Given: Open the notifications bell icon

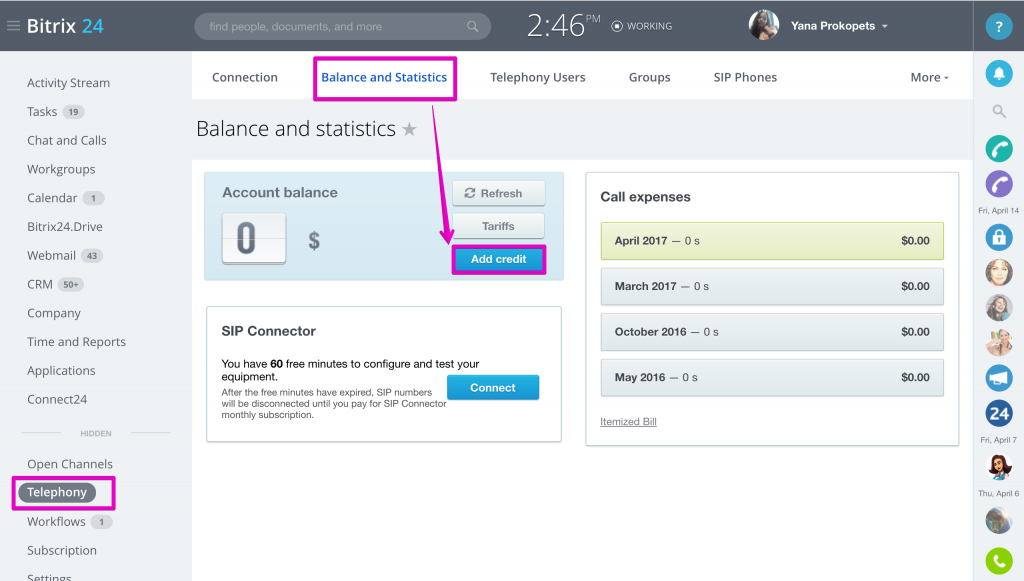Looking at the screenshot, I should tap(999, 74).
